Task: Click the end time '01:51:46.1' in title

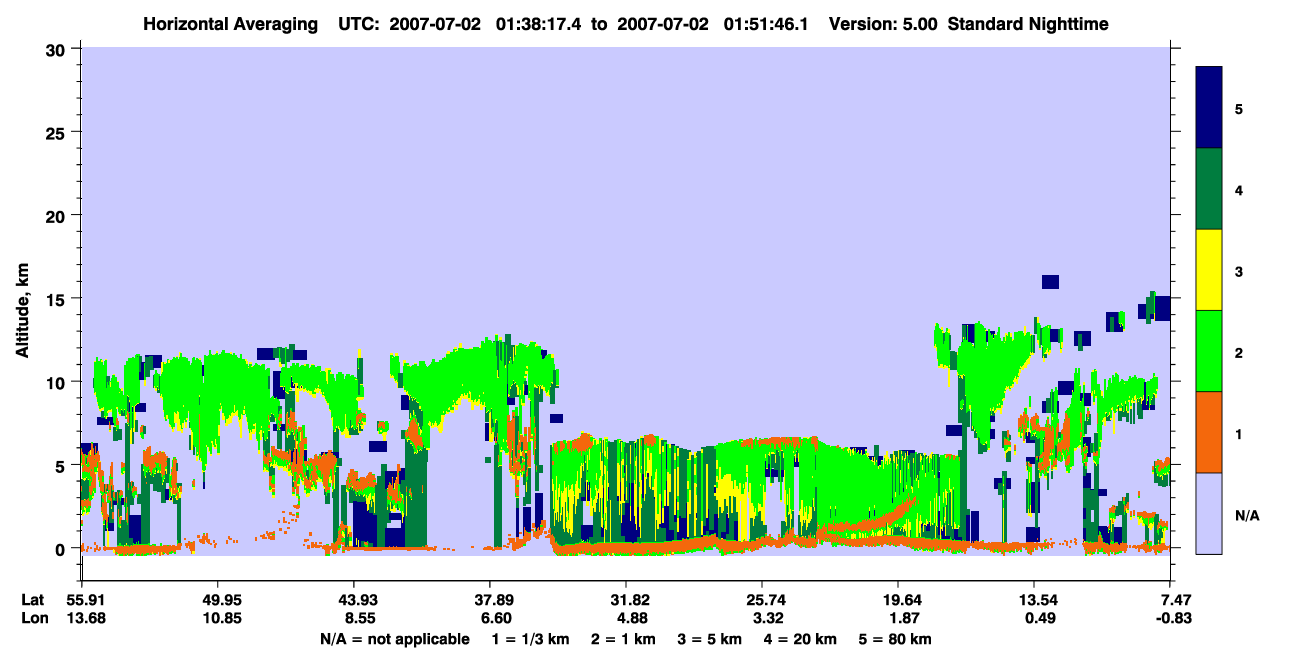Action: [764, 23]
